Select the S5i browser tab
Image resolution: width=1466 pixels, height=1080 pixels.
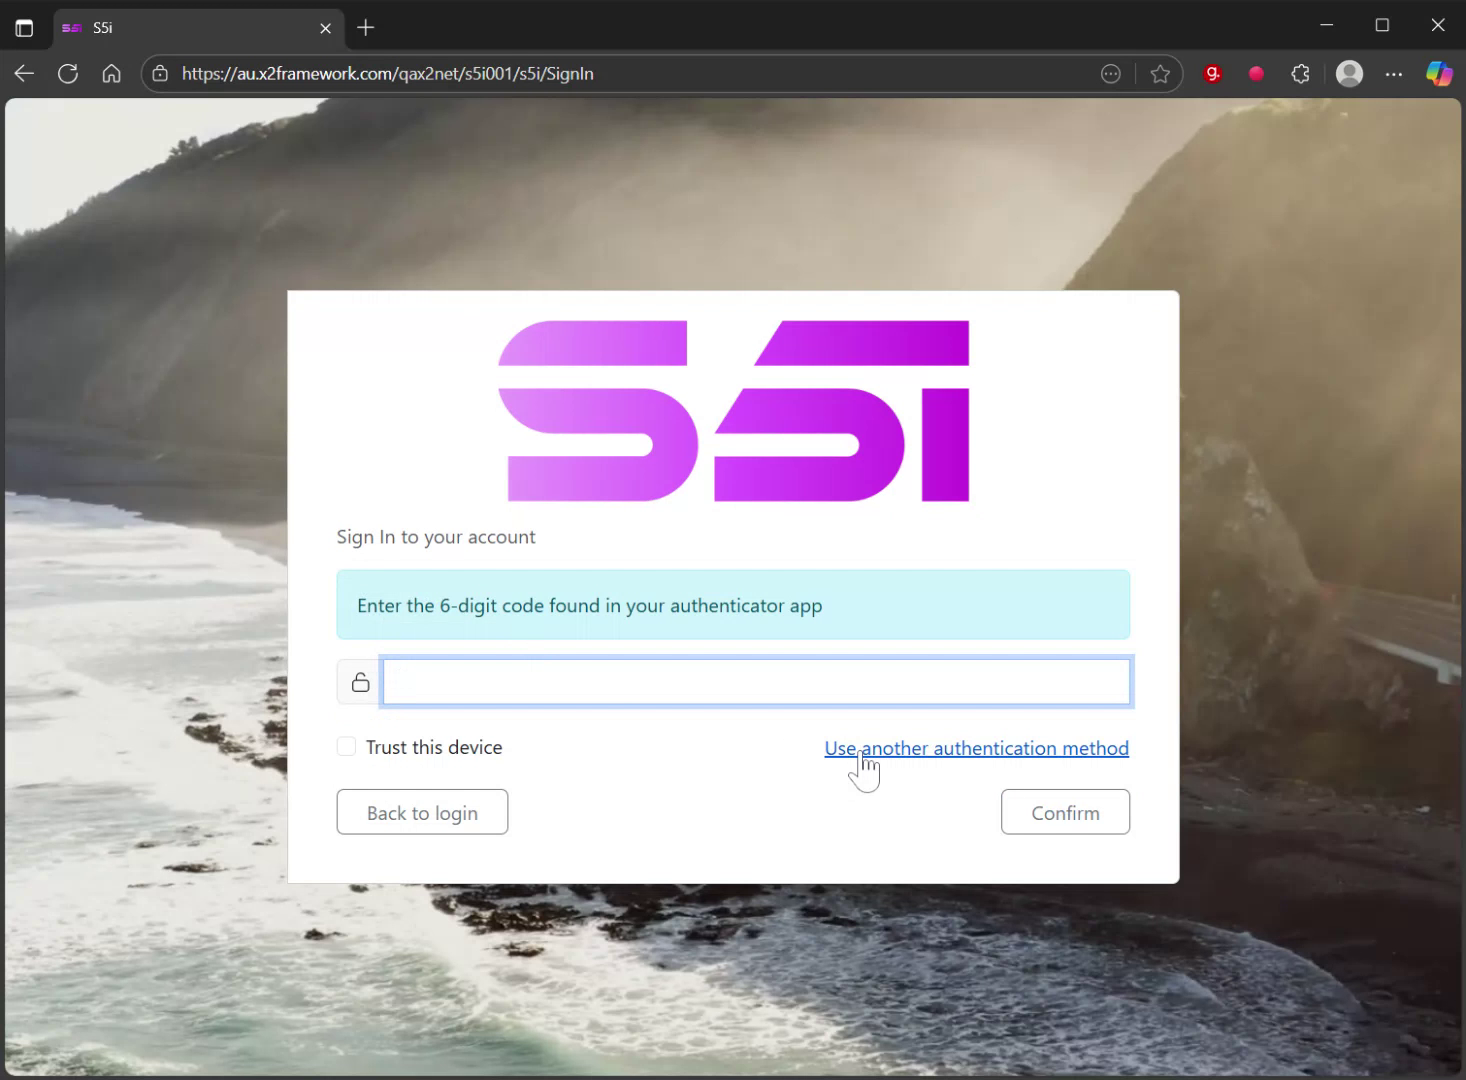click(x=198, y=28)
